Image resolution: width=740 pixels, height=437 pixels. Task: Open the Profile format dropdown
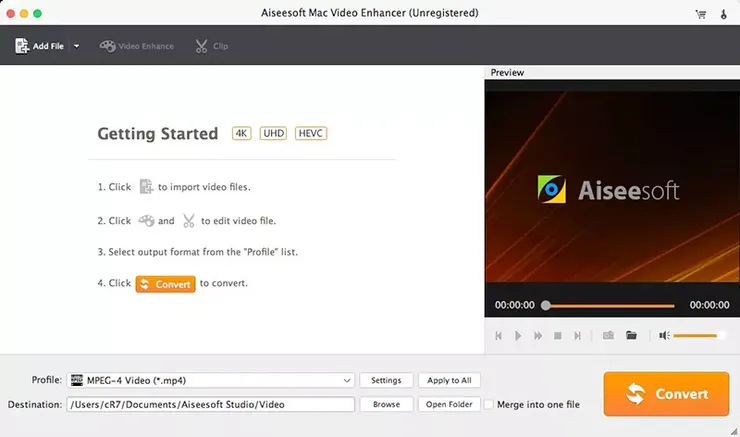point(210,380)
